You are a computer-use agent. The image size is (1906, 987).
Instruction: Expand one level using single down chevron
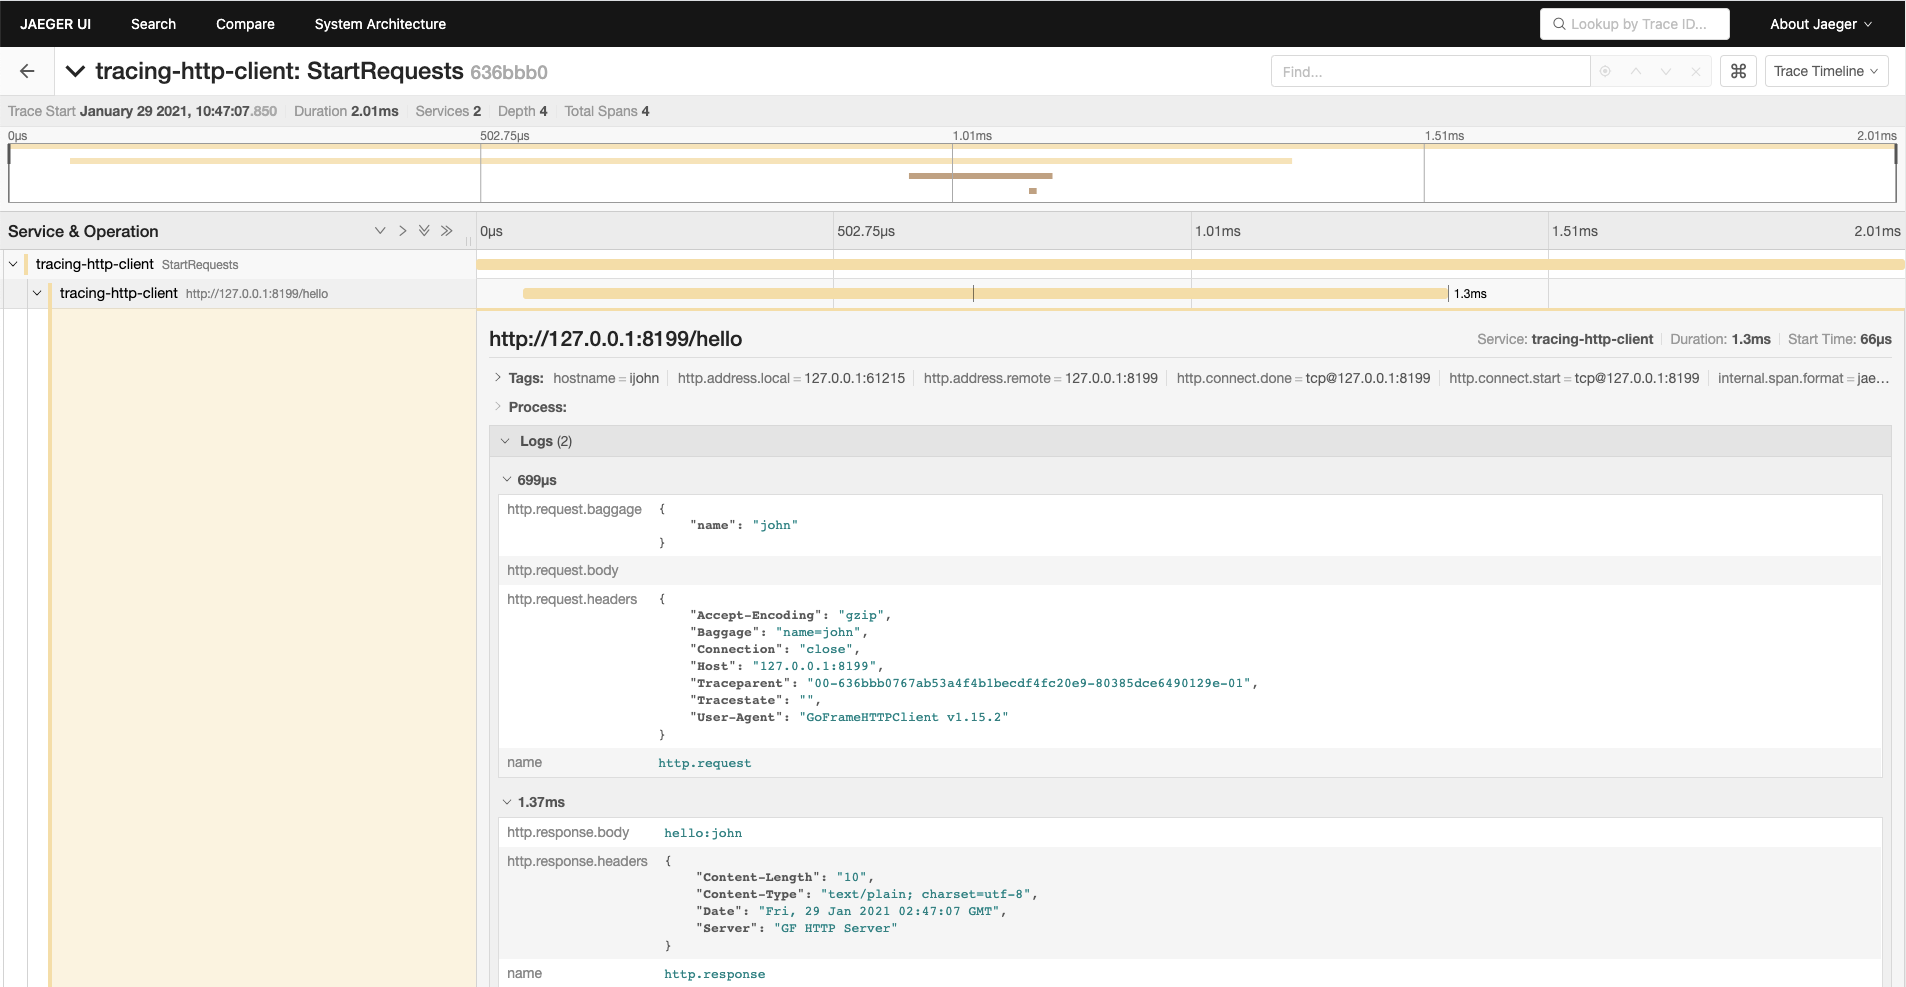380,231
